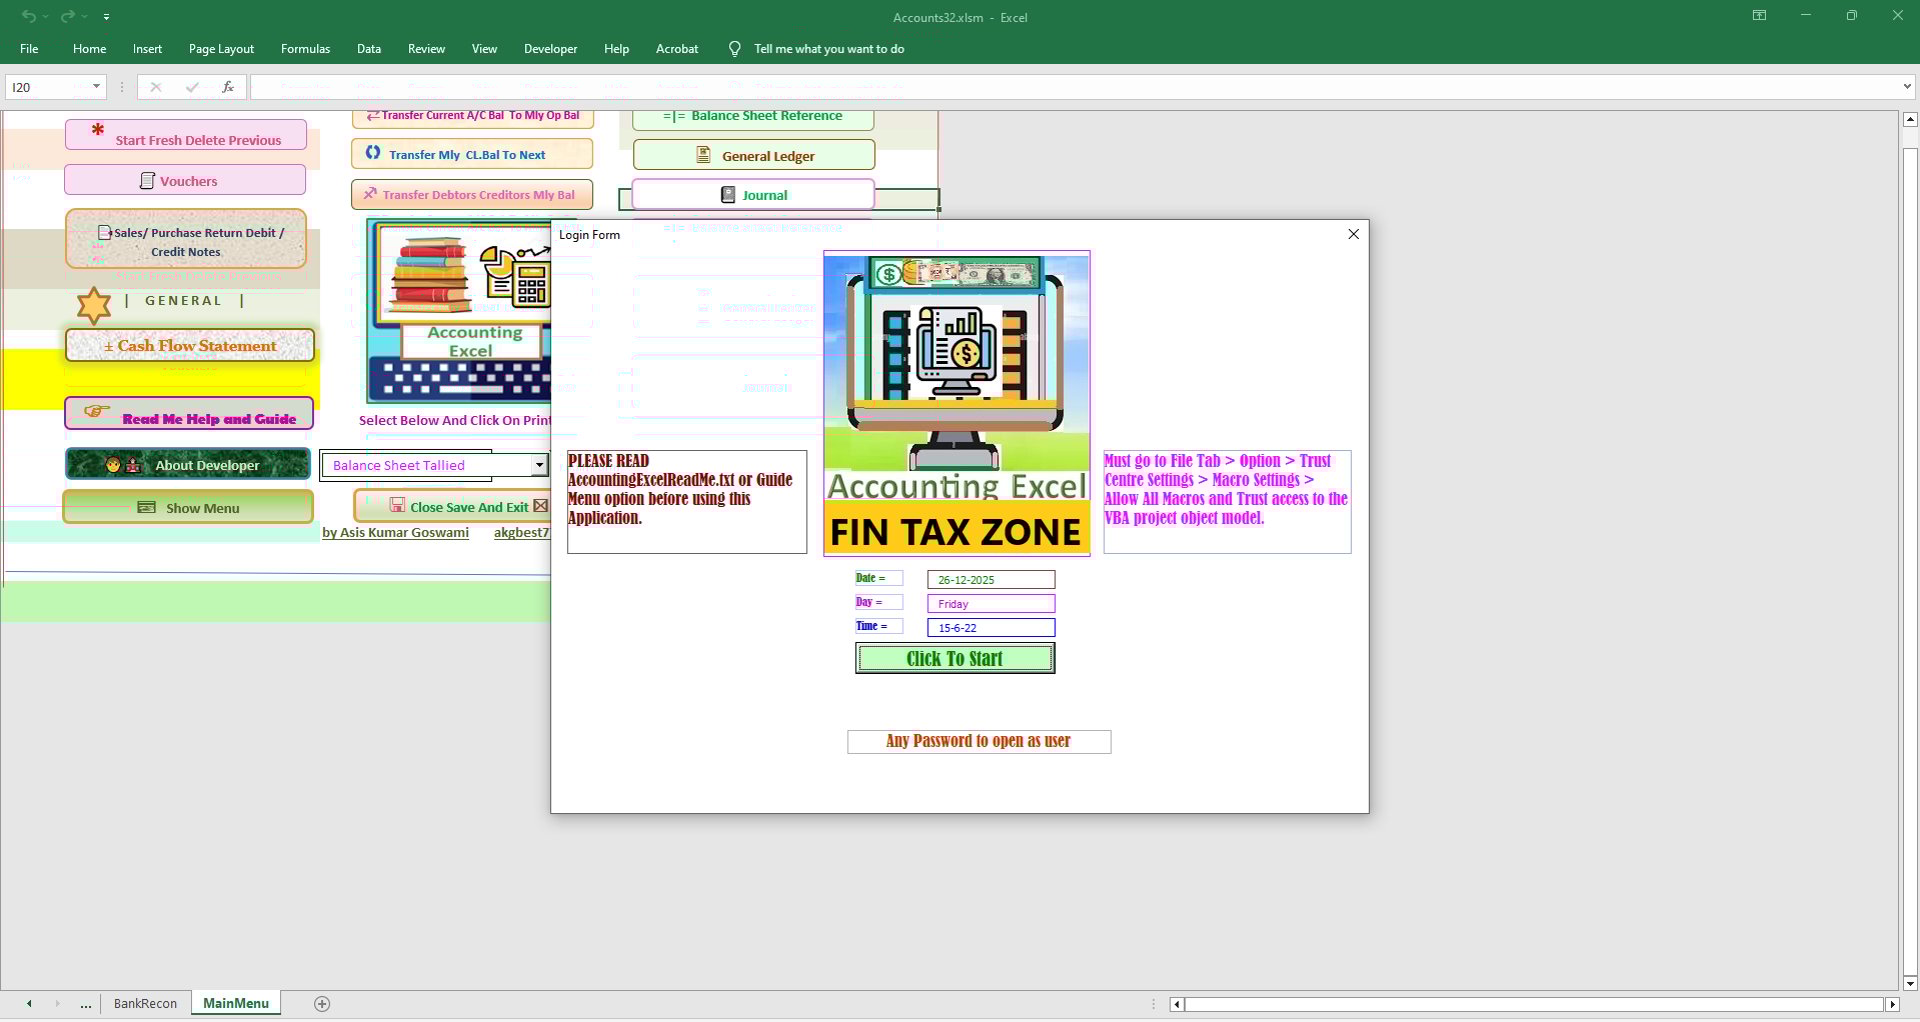Open the Balance Sheet Tallied dropdown arrow

[539, 465]
